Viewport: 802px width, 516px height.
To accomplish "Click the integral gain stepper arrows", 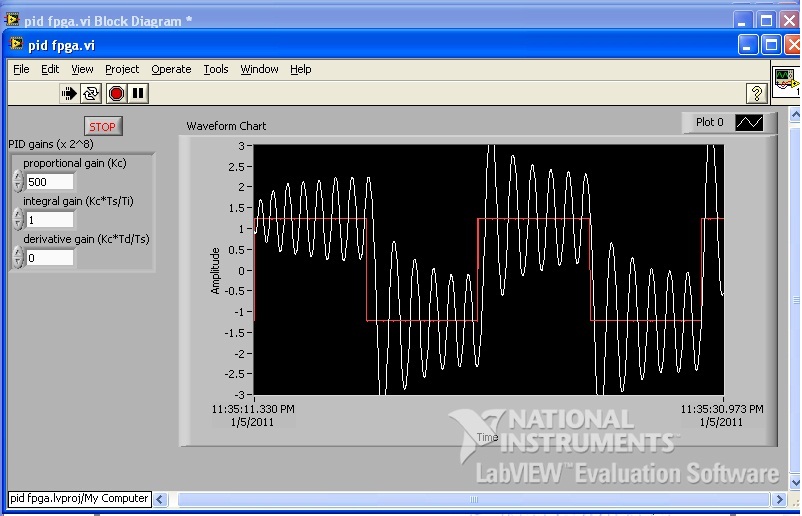I will point(18,219).
